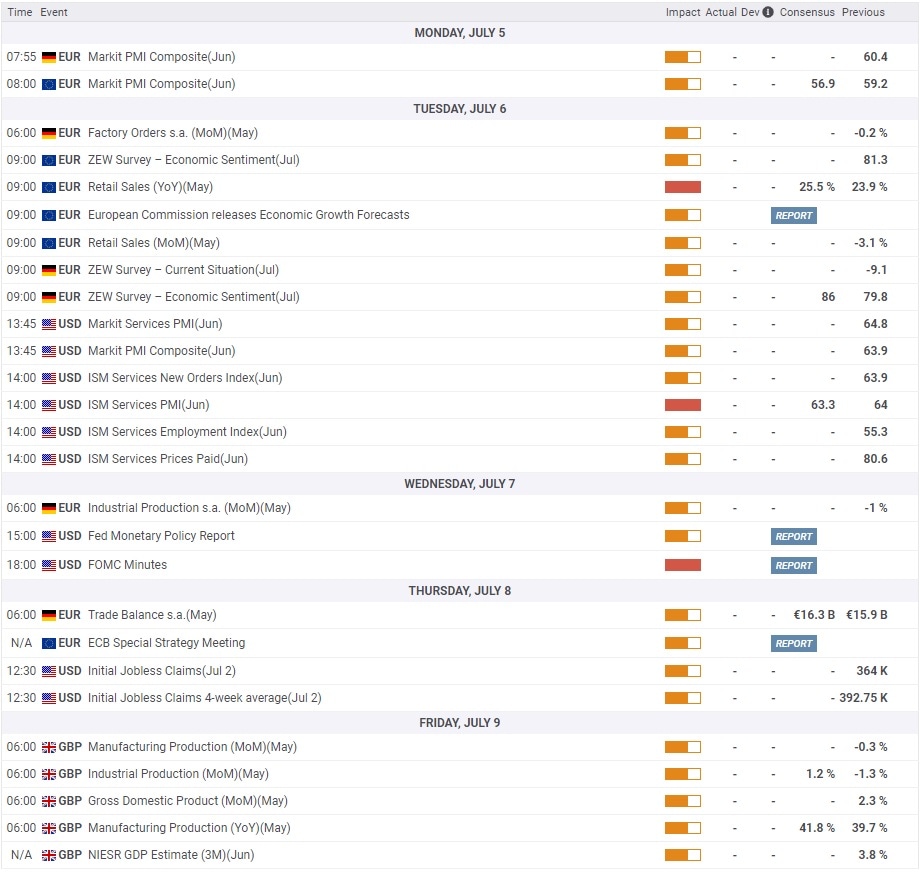Click the red impact indicator for Retail Sales YoY
The image size is (921, 872).
pos(682,186)
